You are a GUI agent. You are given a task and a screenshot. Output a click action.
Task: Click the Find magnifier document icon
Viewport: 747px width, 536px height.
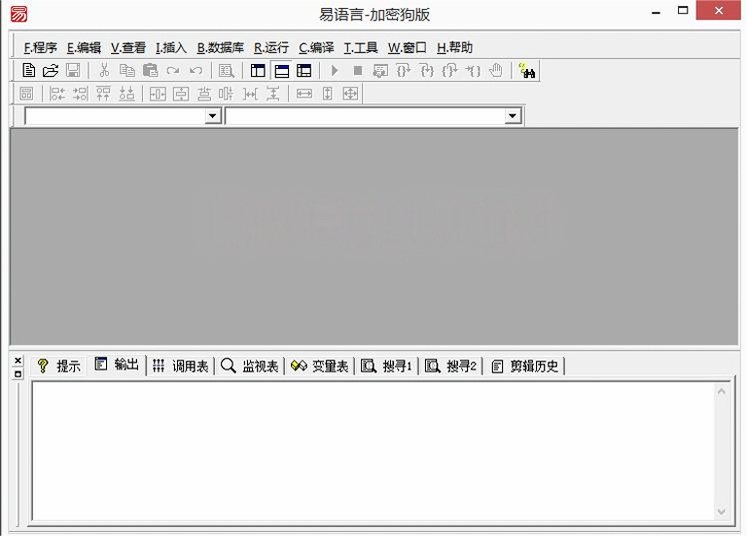pyautogui.click(x=226, y=71)
